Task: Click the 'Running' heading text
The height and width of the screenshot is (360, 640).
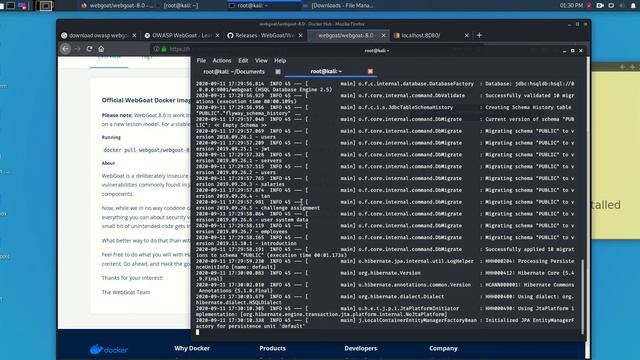Action: point(111,137)
